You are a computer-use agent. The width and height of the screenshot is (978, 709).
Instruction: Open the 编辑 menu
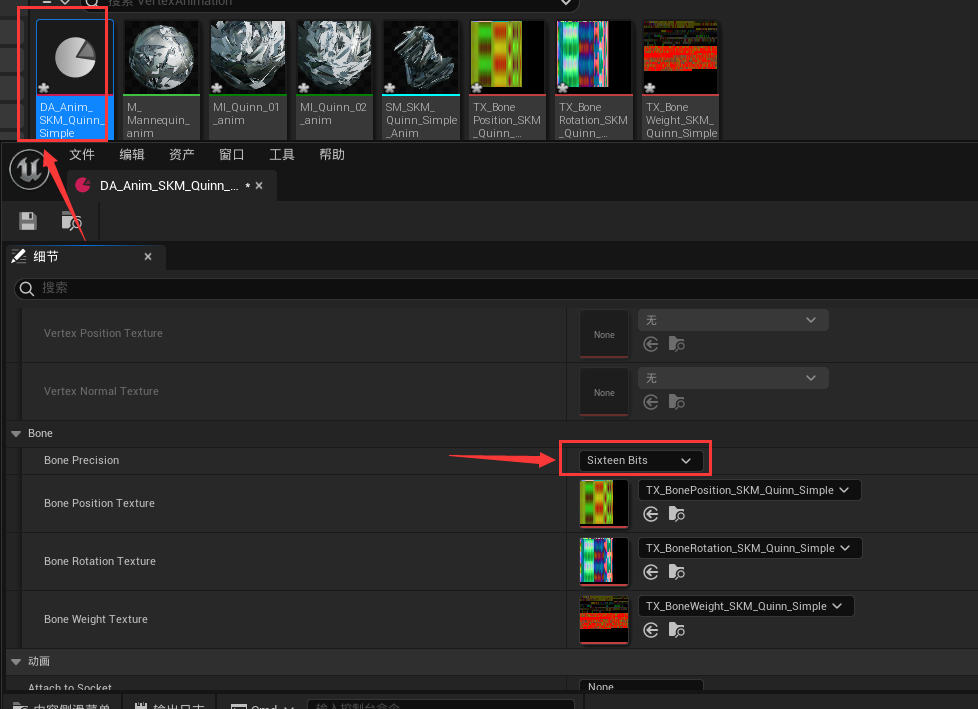132,155
